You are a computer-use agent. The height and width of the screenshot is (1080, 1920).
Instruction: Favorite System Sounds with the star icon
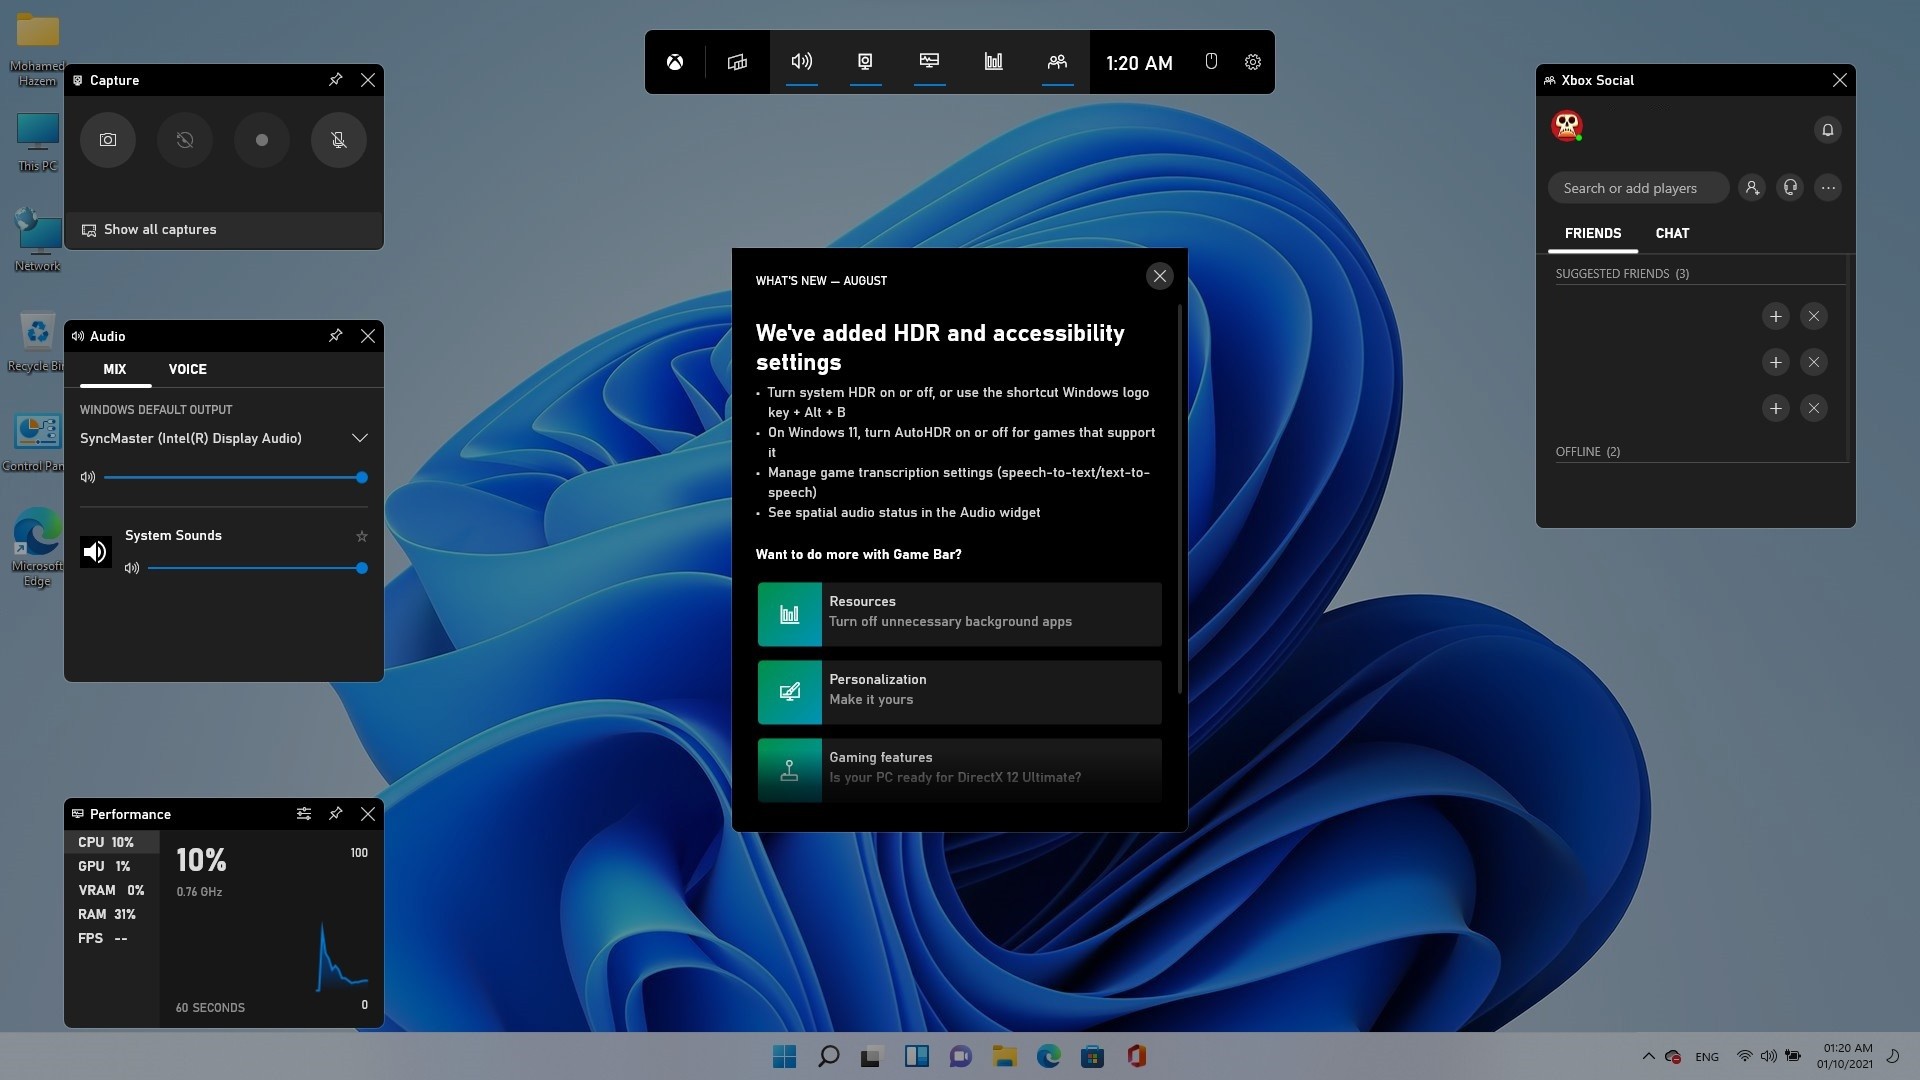(x=362, y=536)
